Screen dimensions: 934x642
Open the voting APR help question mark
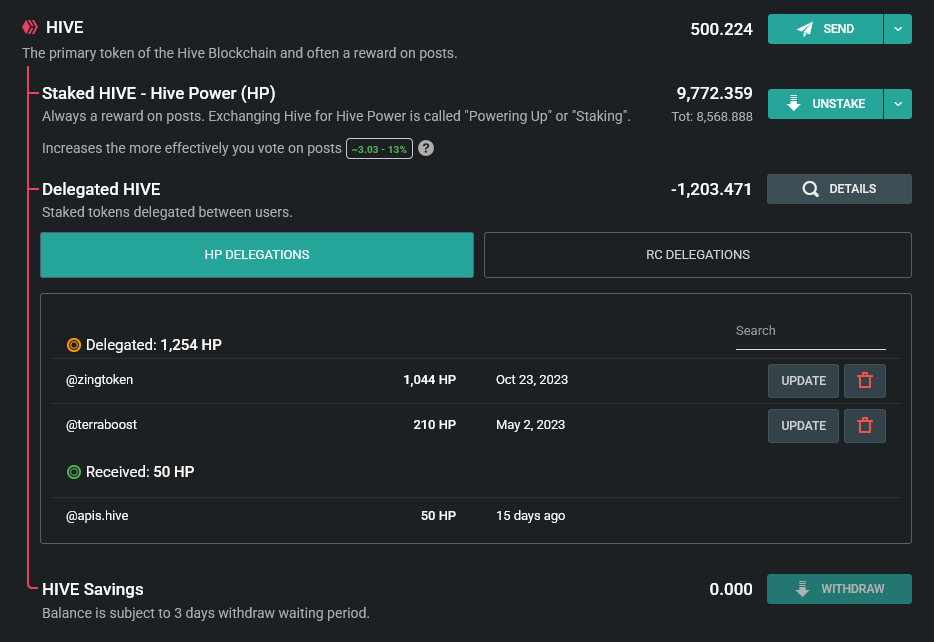pos(426,148)
